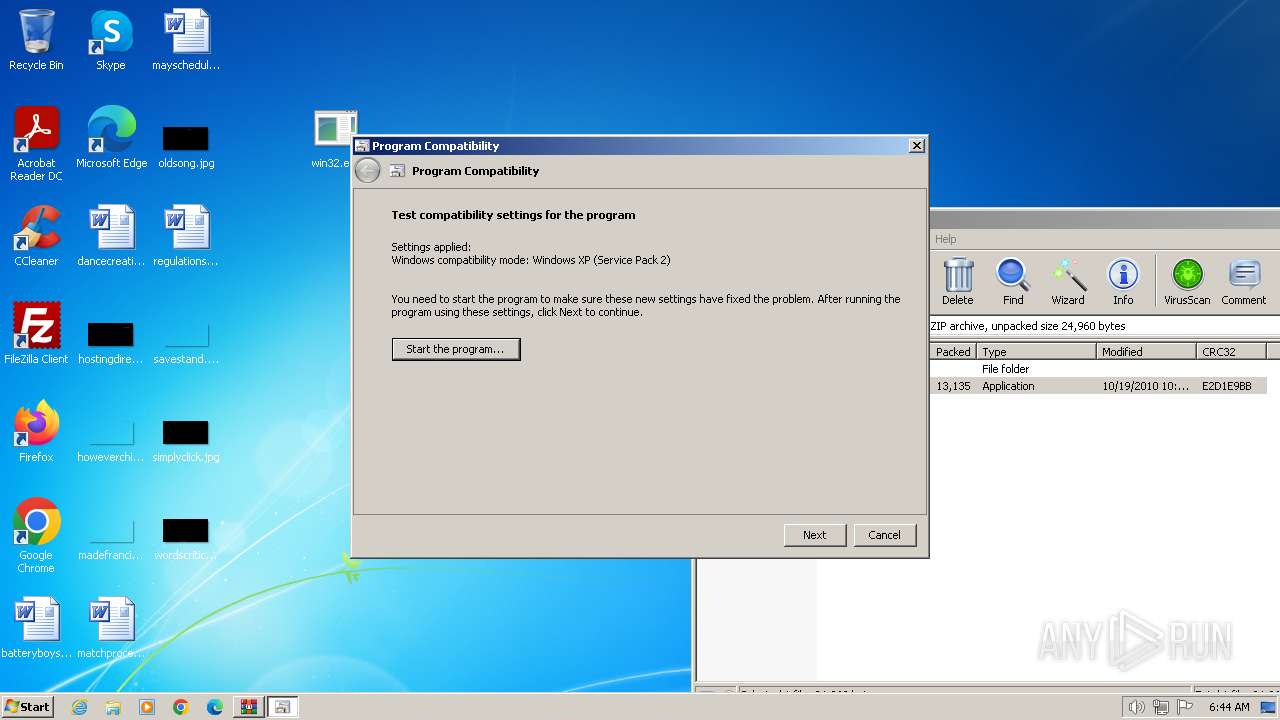This screenshot has height=720, width=1280.
Task: Select the mayschedul... Word document icon
Action: click(186, 41)
